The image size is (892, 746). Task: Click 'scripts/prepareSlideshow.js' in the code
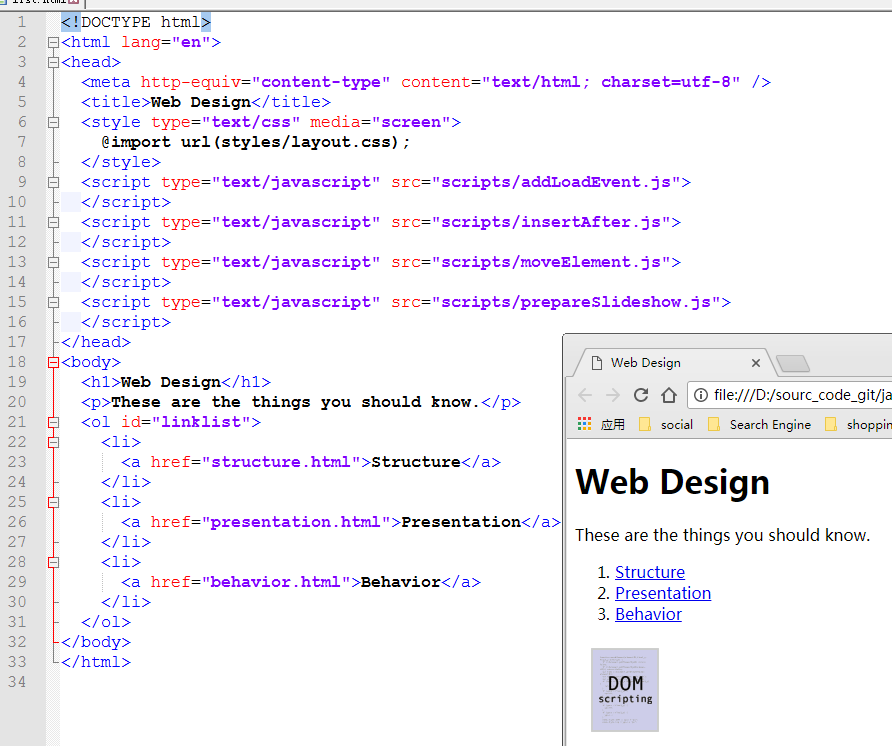(576, 302)
